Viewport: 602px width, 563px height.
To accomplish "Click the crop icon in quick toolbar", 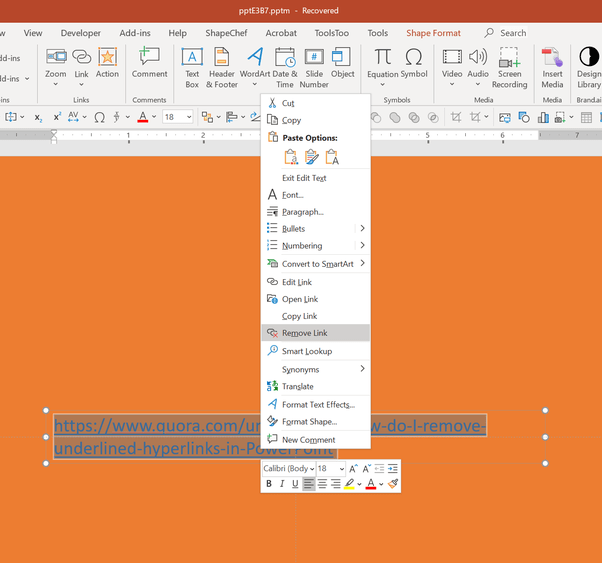I will pos(456,117).
